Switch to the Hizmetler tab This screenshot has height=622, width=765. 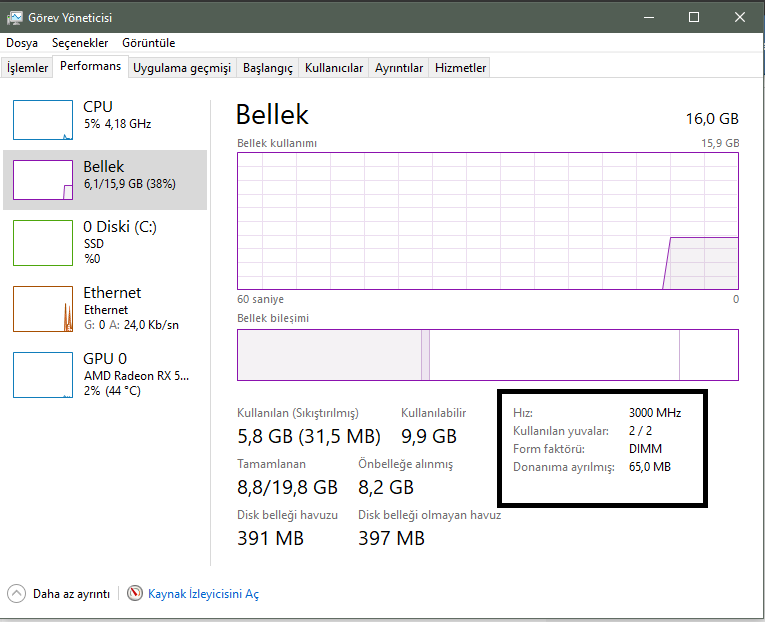coord(460,68)
